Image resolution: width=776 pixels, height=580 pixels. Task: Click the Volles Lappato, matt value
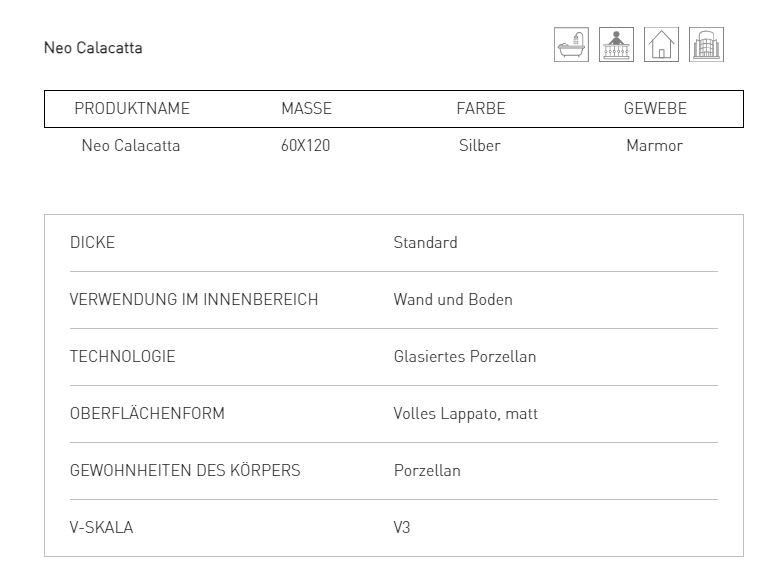(x=465, y=414)
